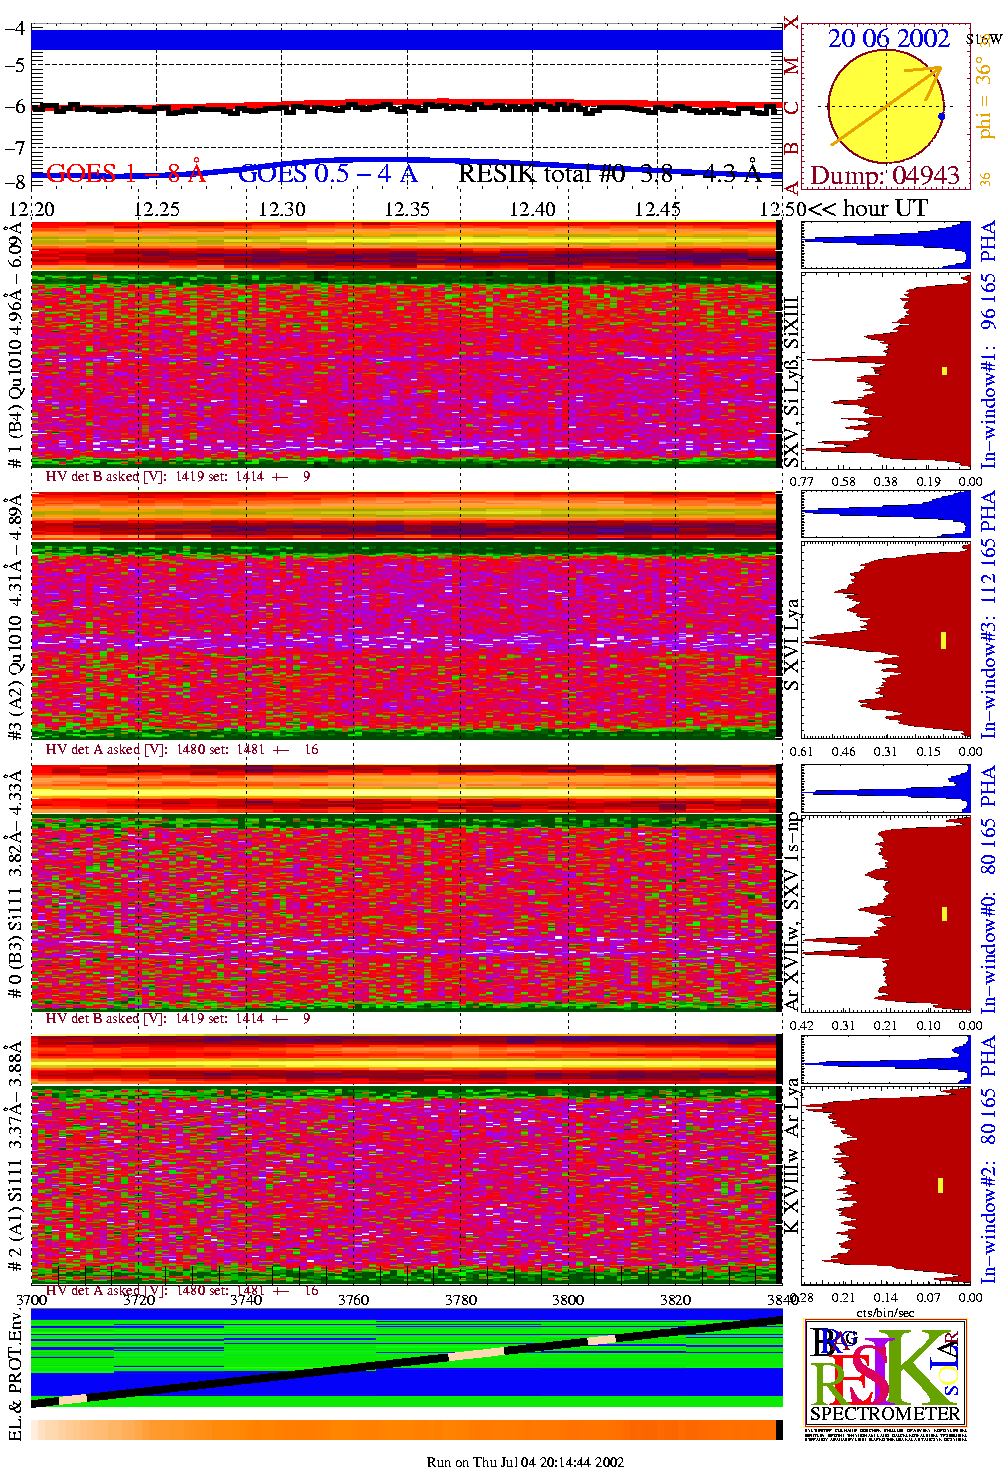
Task: Select yellow marker in In-window#1 histogram
Action: (943, 371)
